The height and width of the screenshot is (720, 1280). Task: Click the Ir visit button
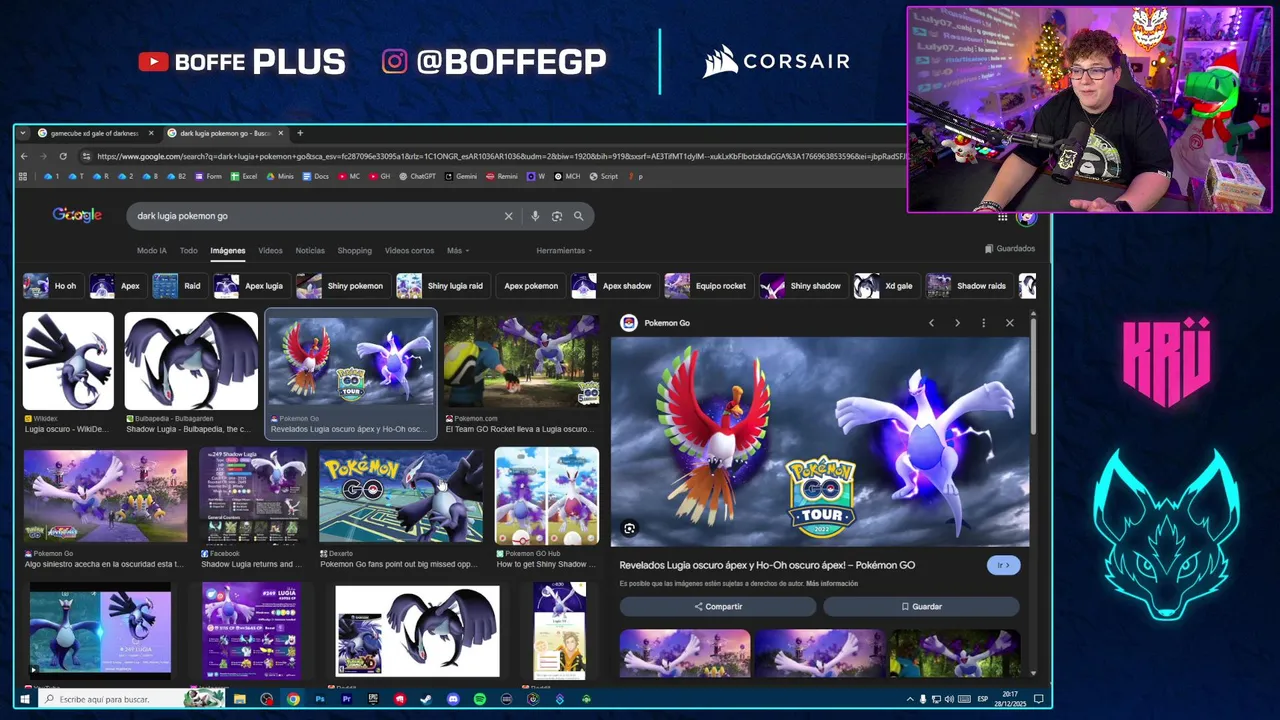(x=1003, y=565)
